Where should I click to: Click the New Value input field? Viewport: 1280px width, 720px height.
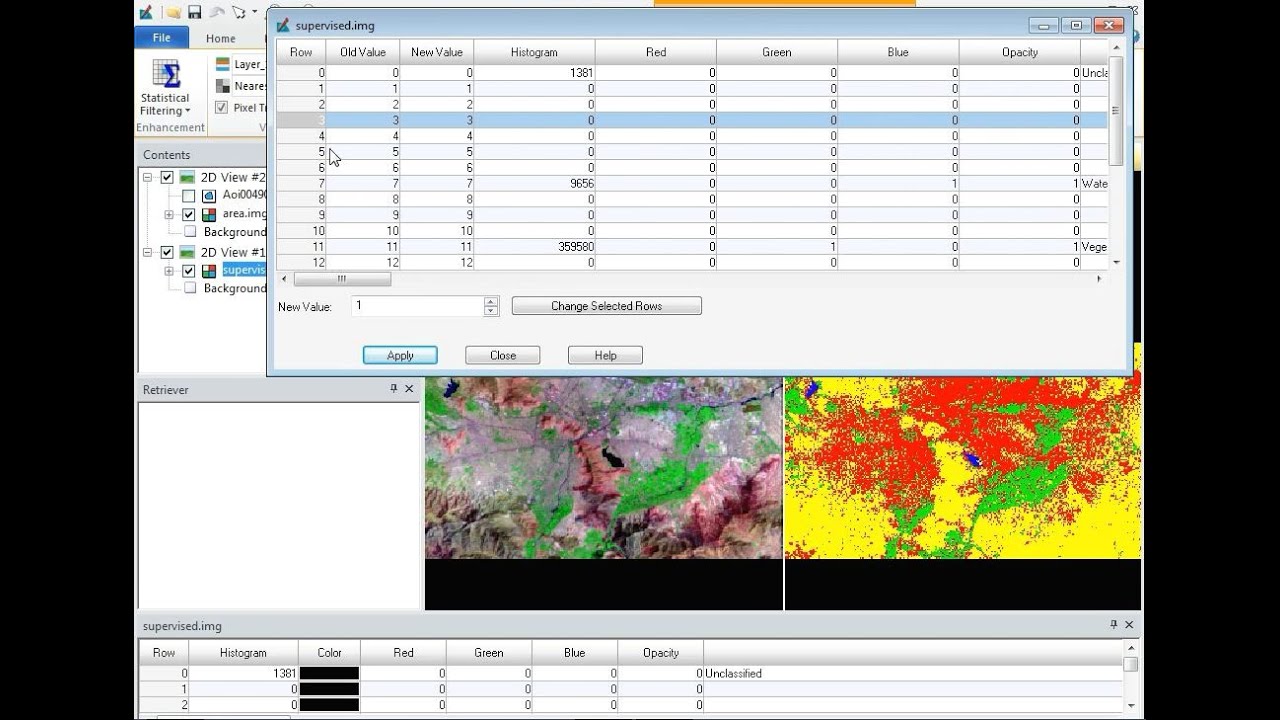[x=417, y=306]
